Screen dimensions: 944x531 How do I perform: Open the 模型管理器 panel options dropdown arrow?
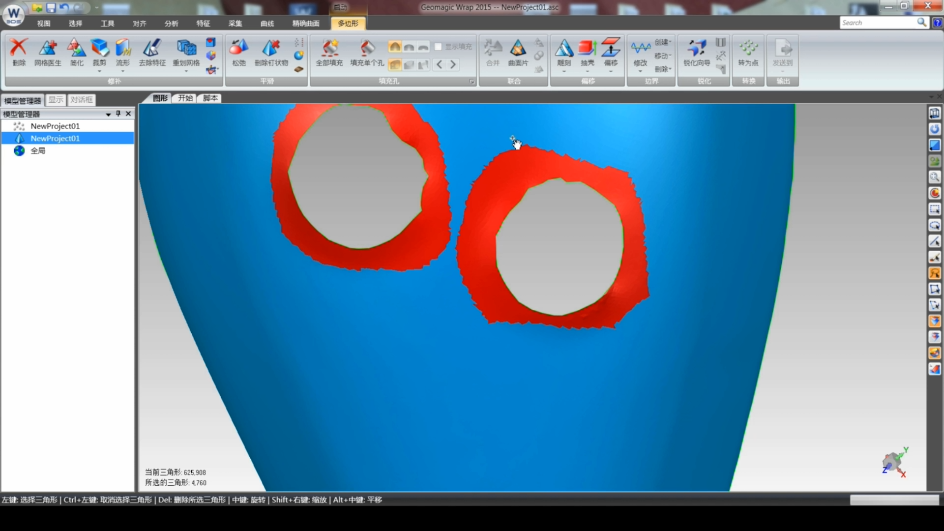coord(108,114)
